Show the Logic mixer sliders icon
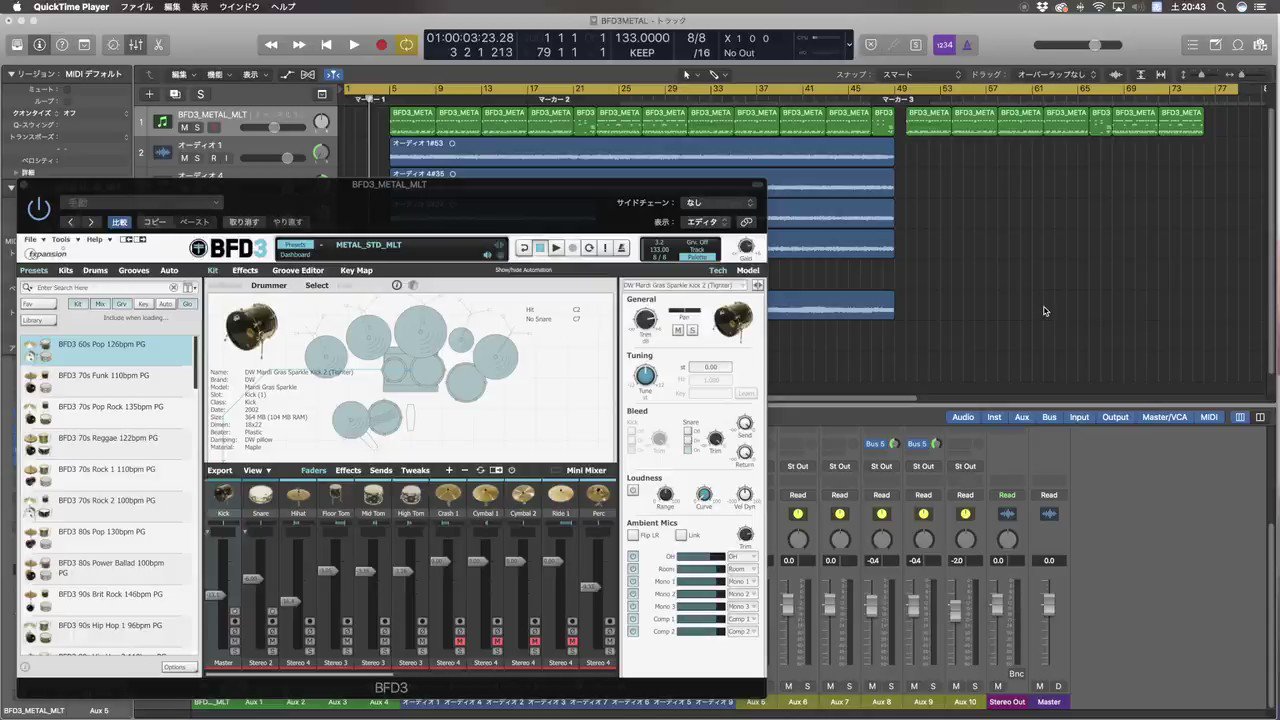Image resolution: width=1280 pixels, height=720 pixels. click(x=135, y=45)
